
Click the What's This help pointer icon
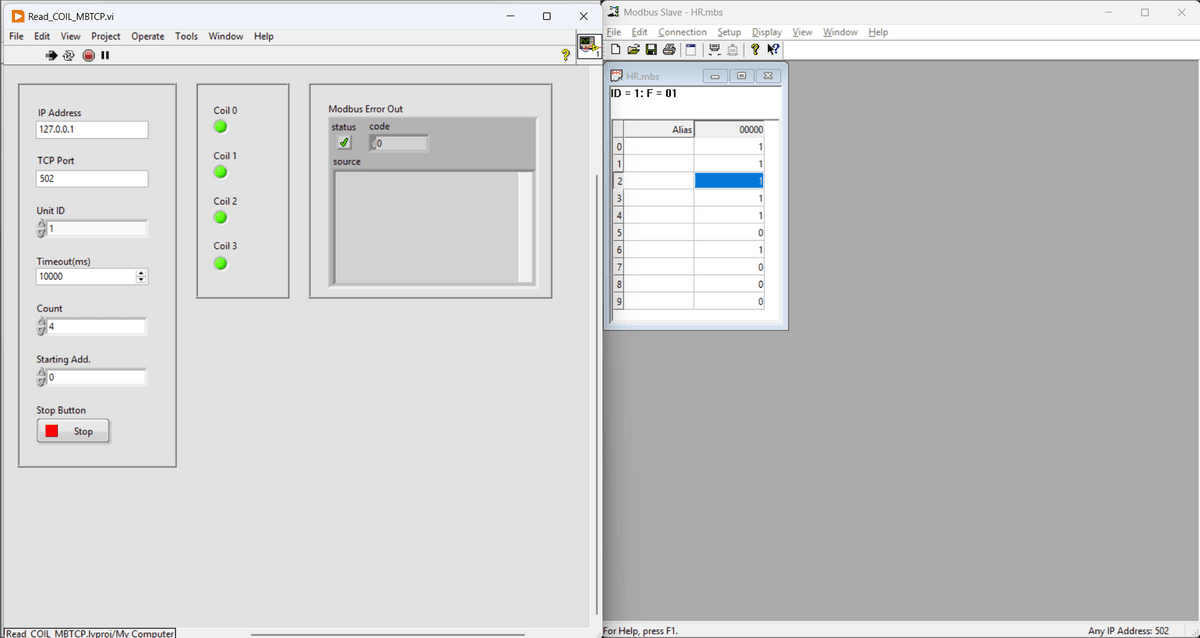773,50
